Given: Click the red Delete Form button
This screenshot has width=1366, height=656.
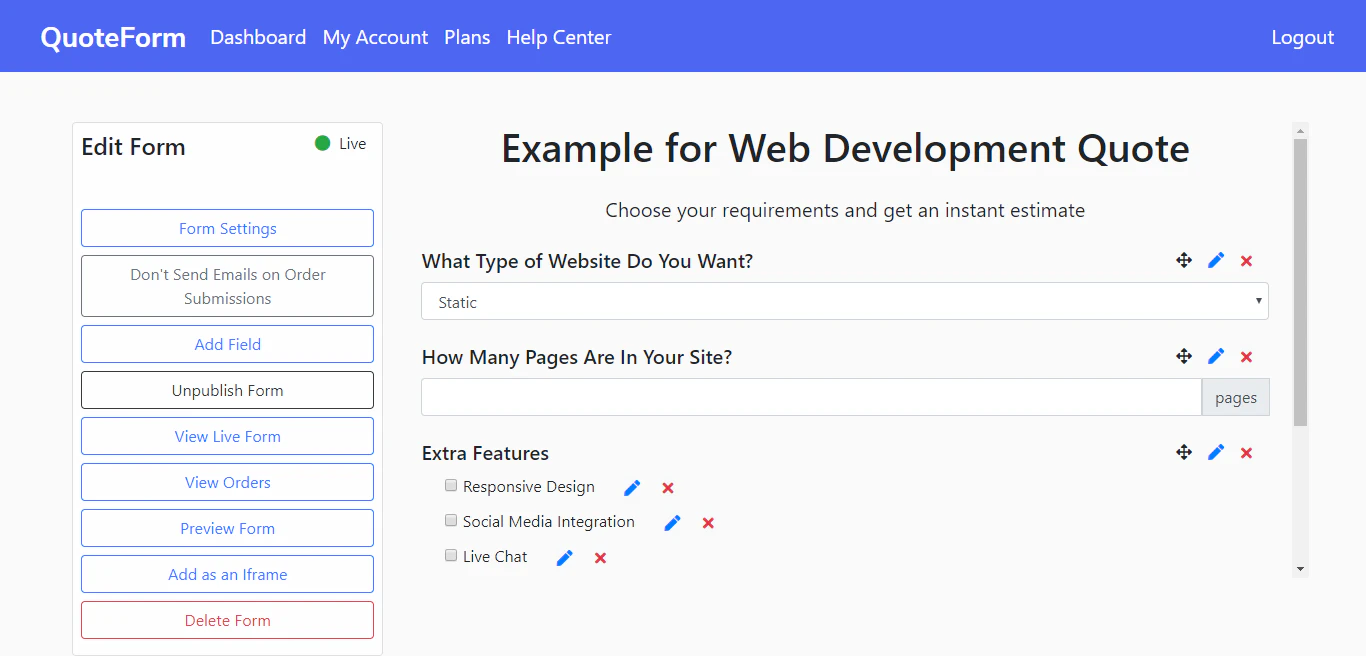Looking at the screenshot, I should point(227,620).
